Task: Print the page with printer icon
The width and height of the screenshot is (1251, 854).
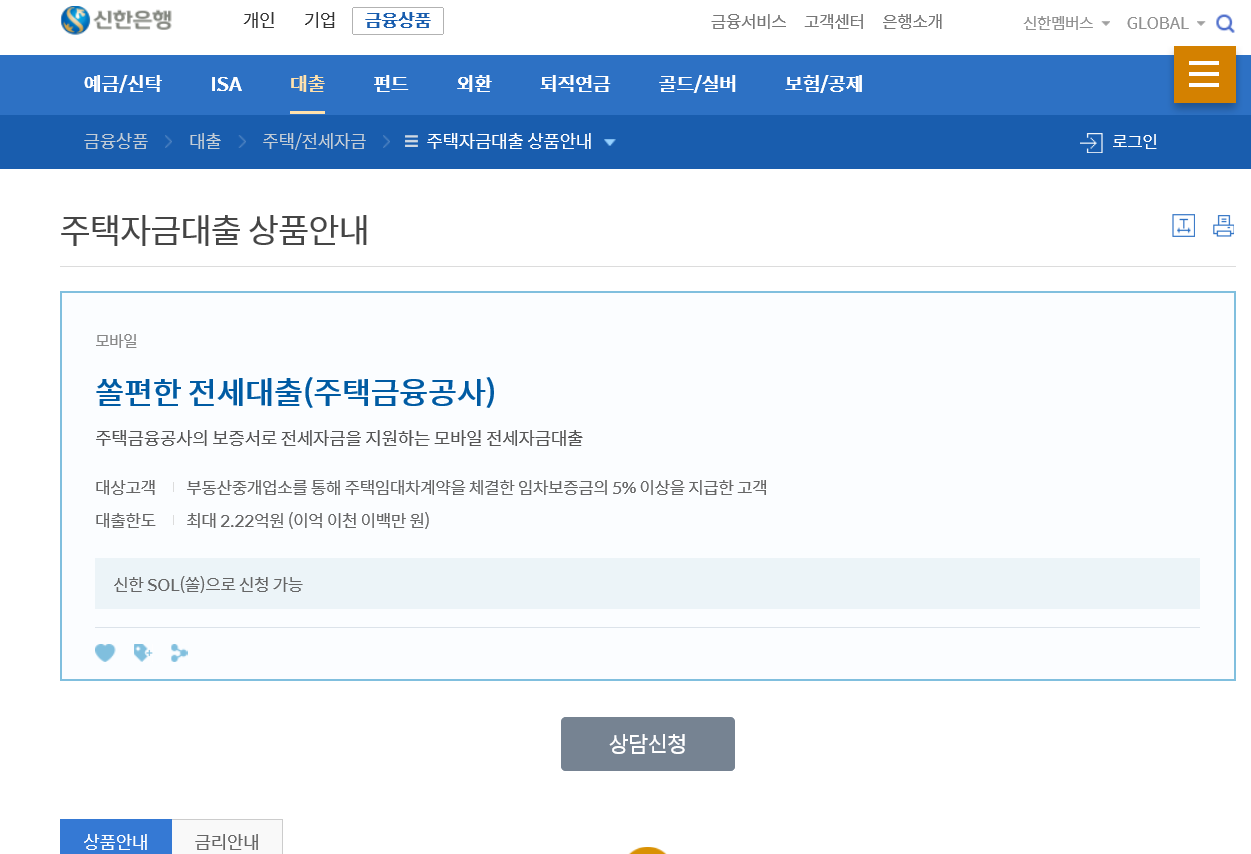Action: [x=1223, y=226]
